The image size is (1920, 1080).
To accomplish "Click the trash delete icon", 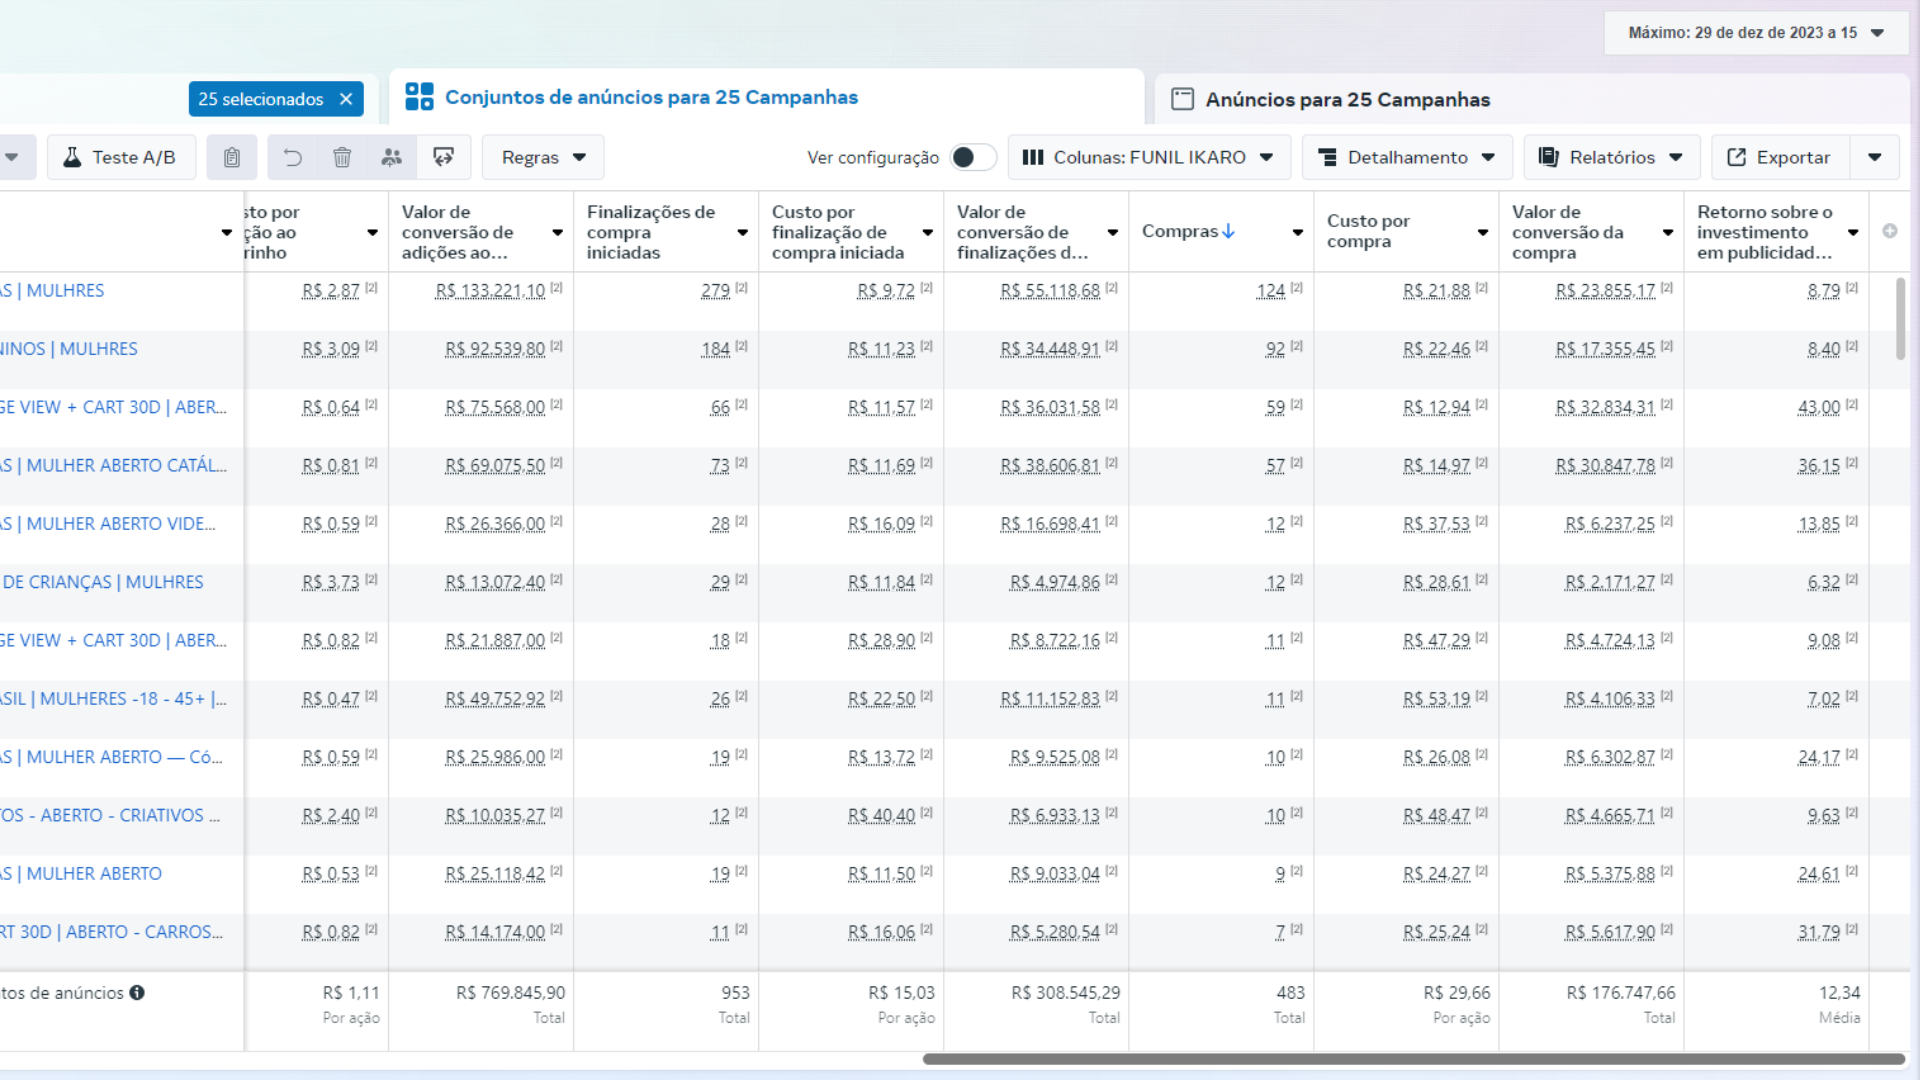I will pyautogui.click(x=342, y=157).
